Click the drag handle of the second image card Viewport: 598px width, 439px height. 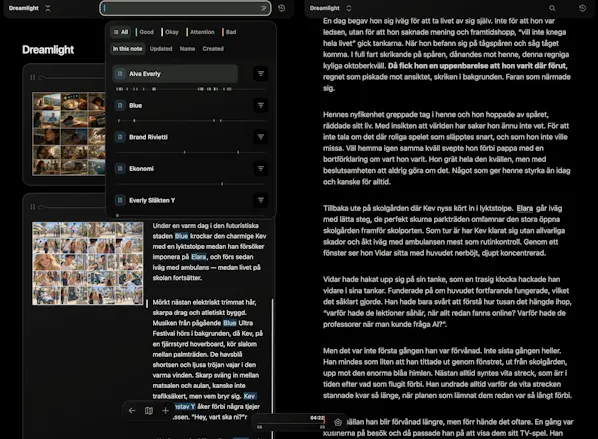pos(32,207)
